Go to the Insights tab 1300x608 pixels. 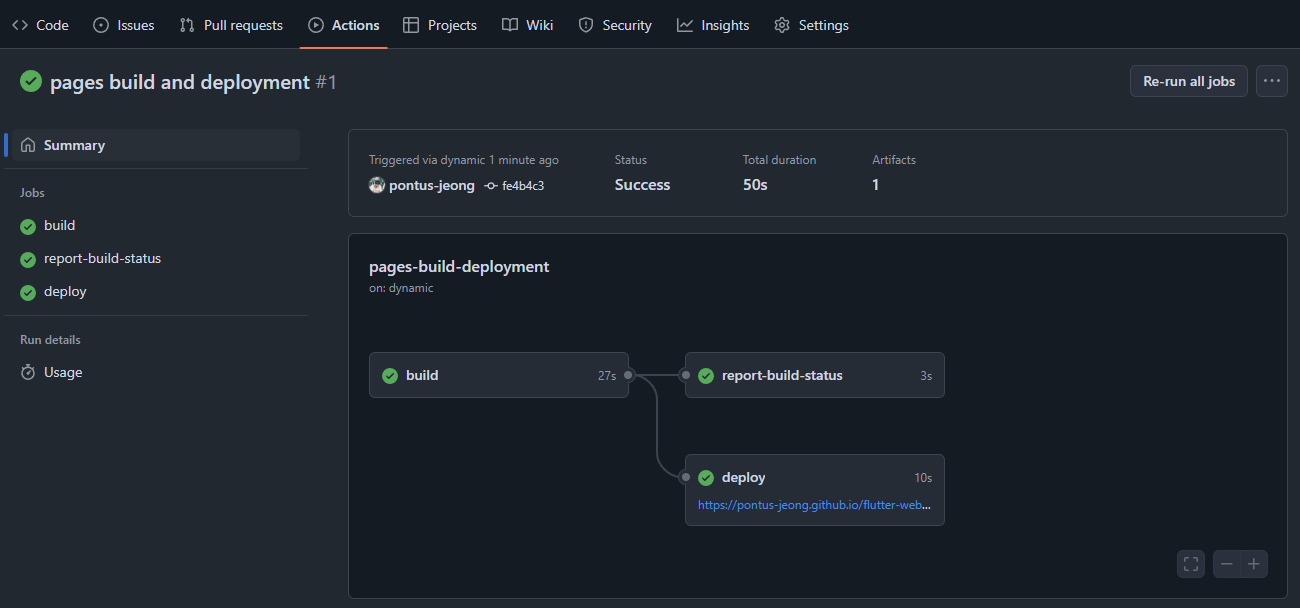point(713,25)
